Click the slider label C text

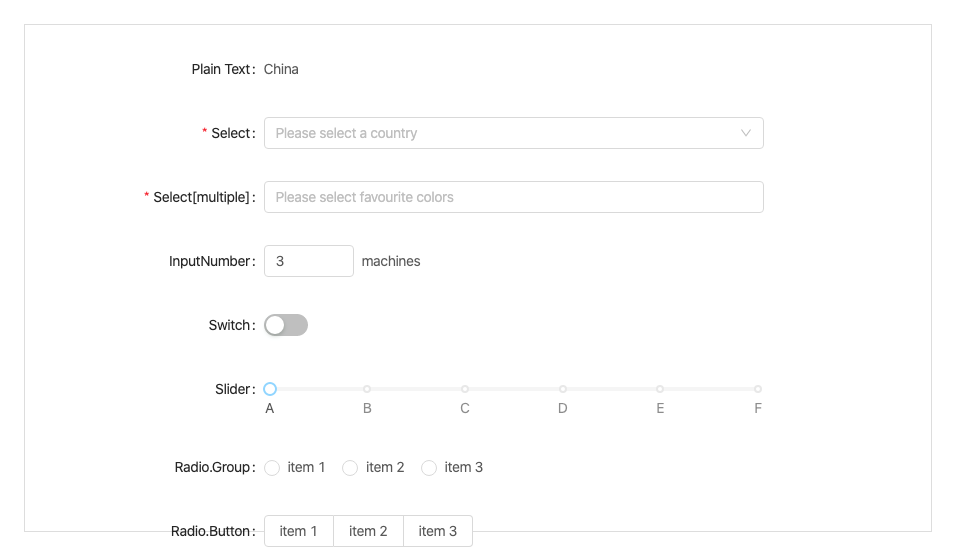(x=465, y=408)
